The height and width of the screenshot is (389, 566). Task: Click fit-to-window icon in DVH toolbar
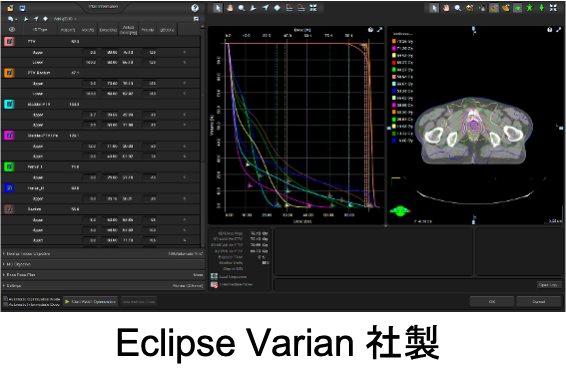click(313, 8)
